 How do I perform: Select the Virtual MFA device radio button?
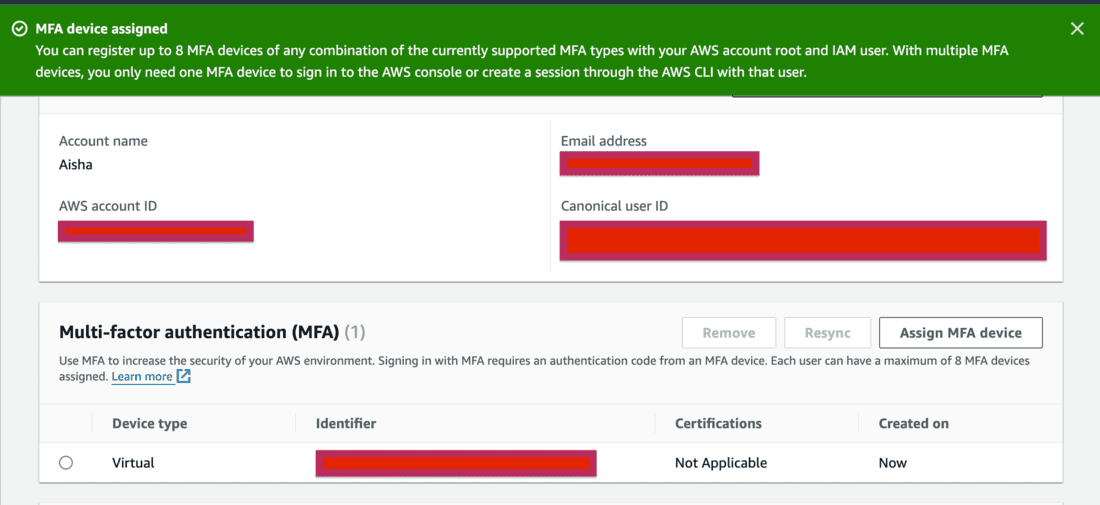click(x=66, y=463)
